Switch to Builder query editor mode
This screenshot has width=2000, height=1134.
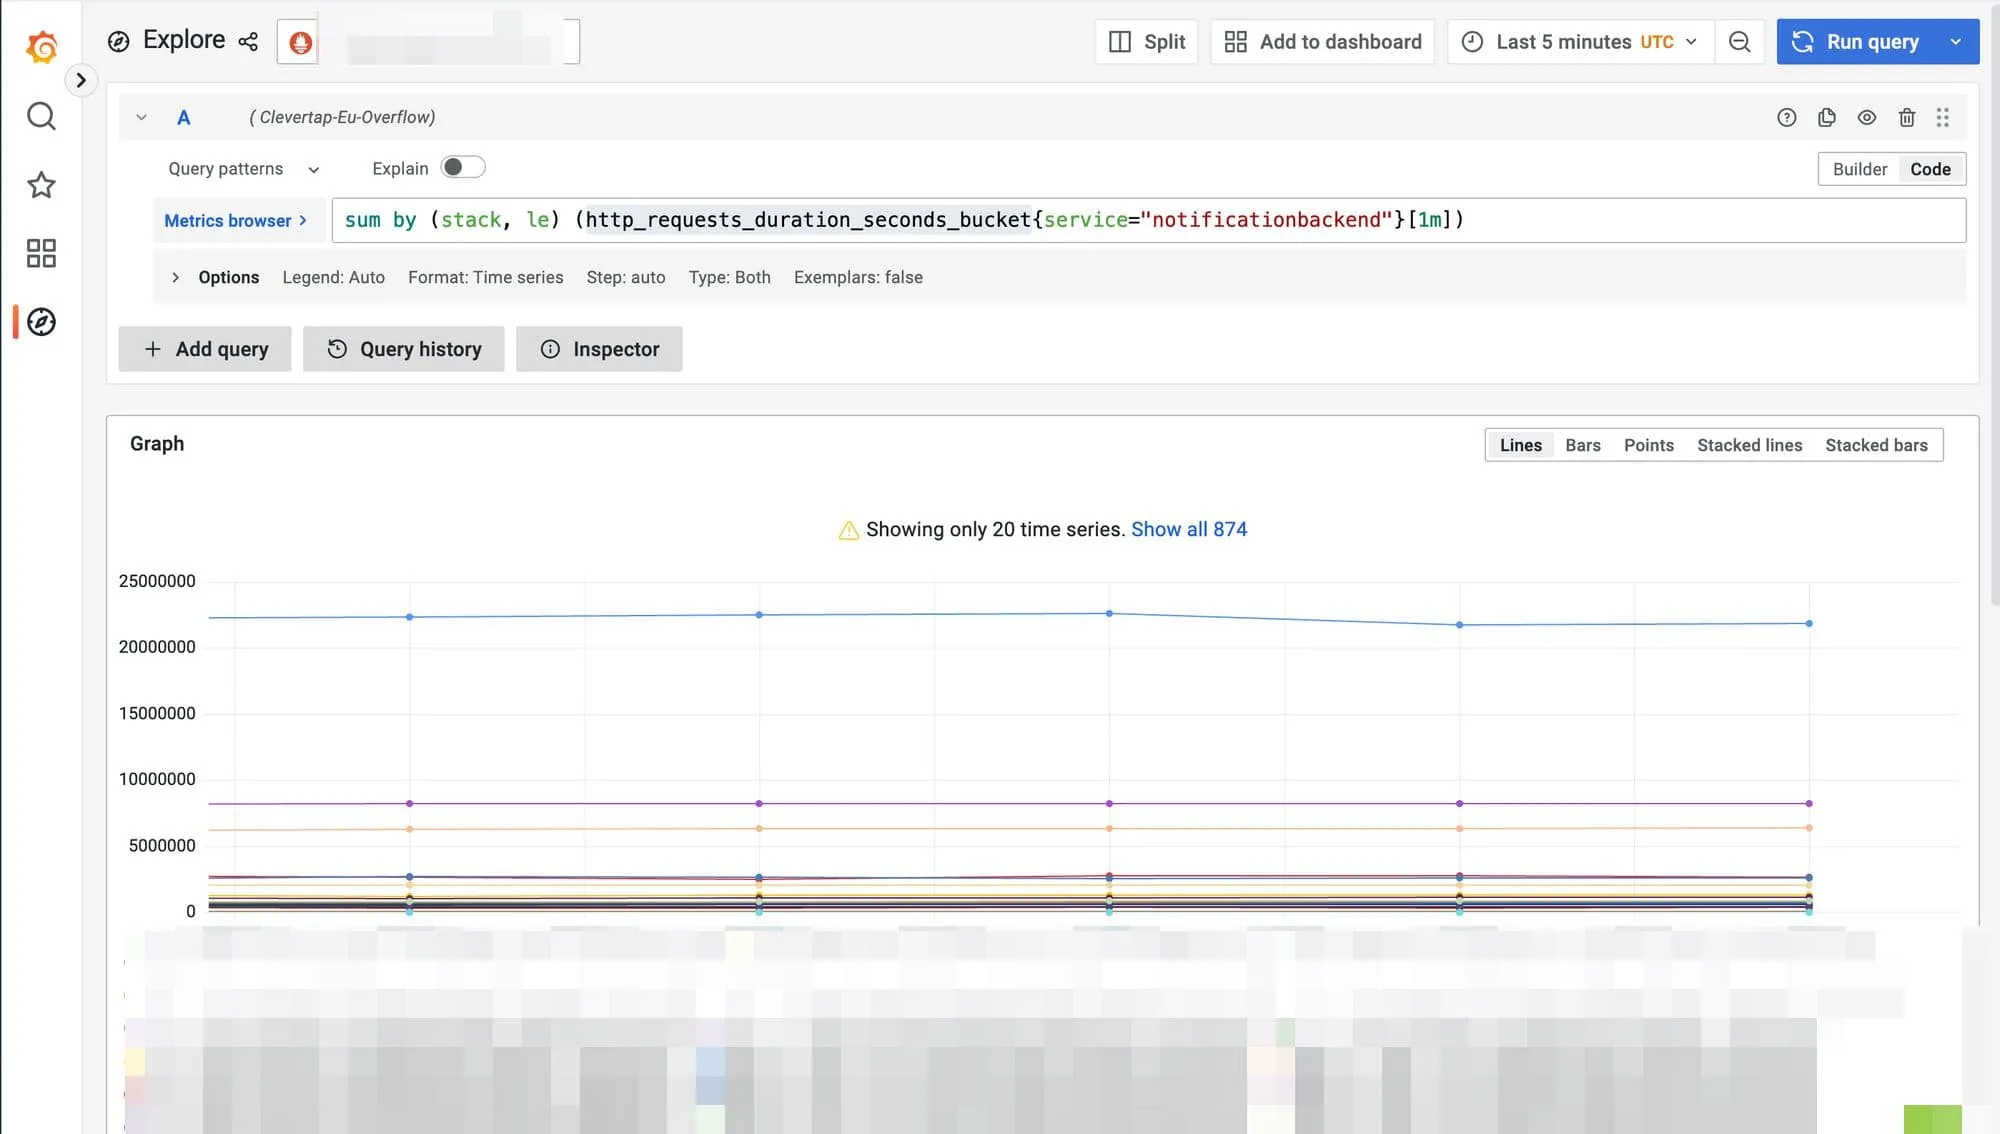[x=1859, y=169]
